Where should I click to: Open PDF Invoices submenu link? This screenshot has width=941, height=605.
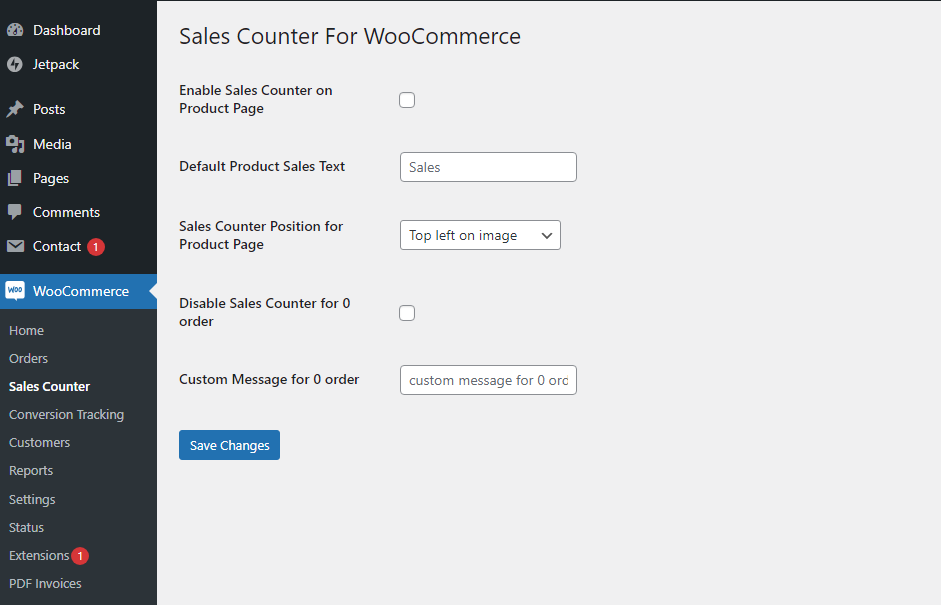[x=45, y=583]
